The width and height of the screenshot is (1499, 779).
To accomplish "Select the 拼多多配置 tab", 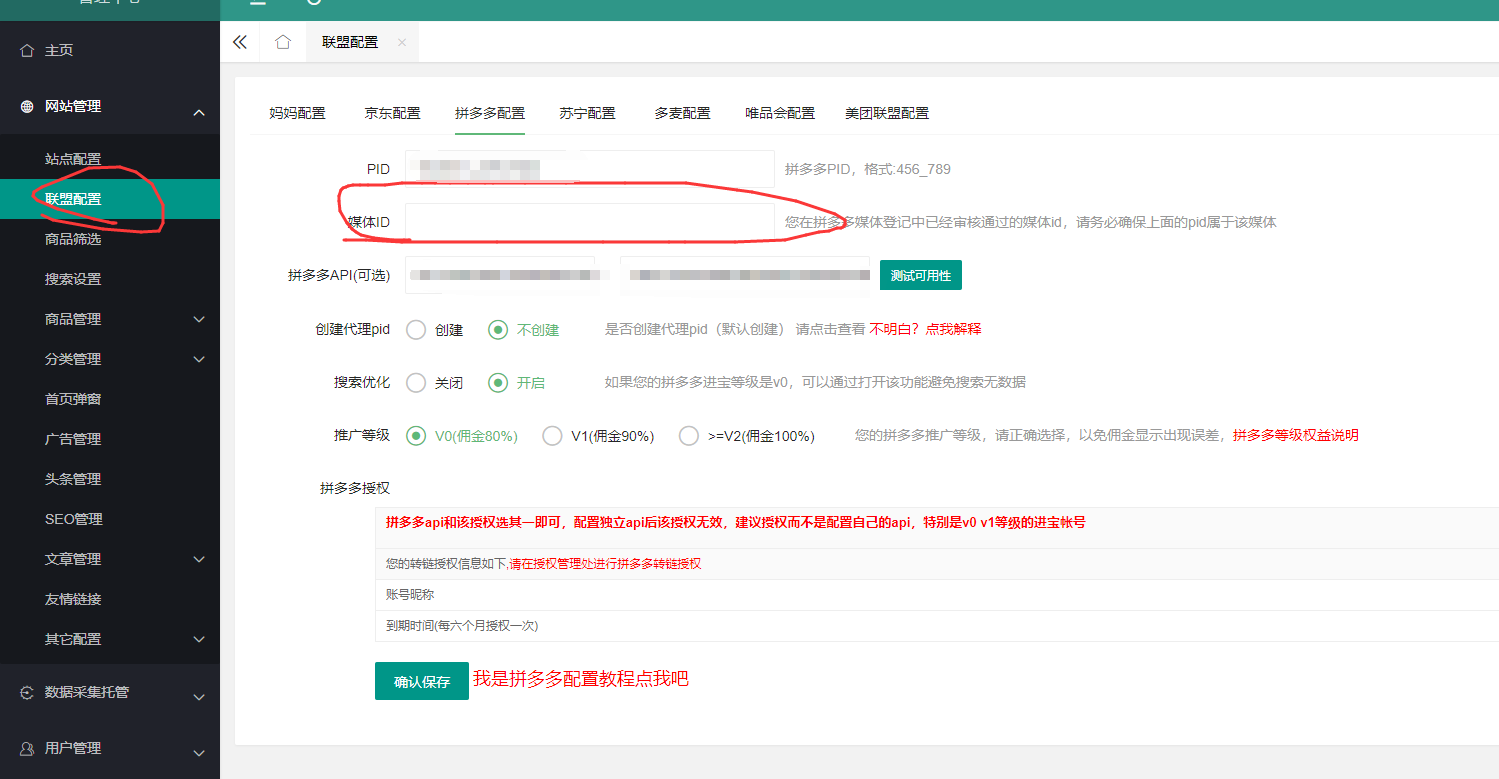I will click(490, 113).
